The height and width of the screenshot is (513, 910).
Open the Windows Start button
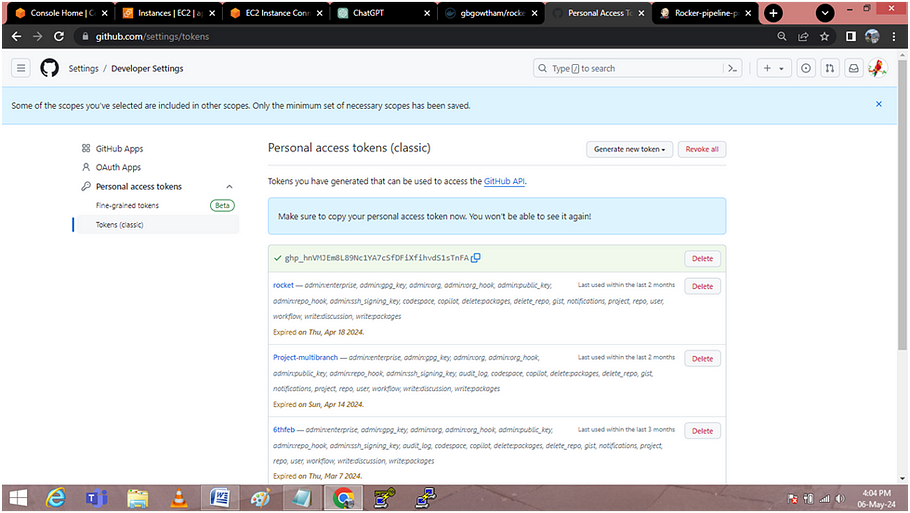pos(18,498)
